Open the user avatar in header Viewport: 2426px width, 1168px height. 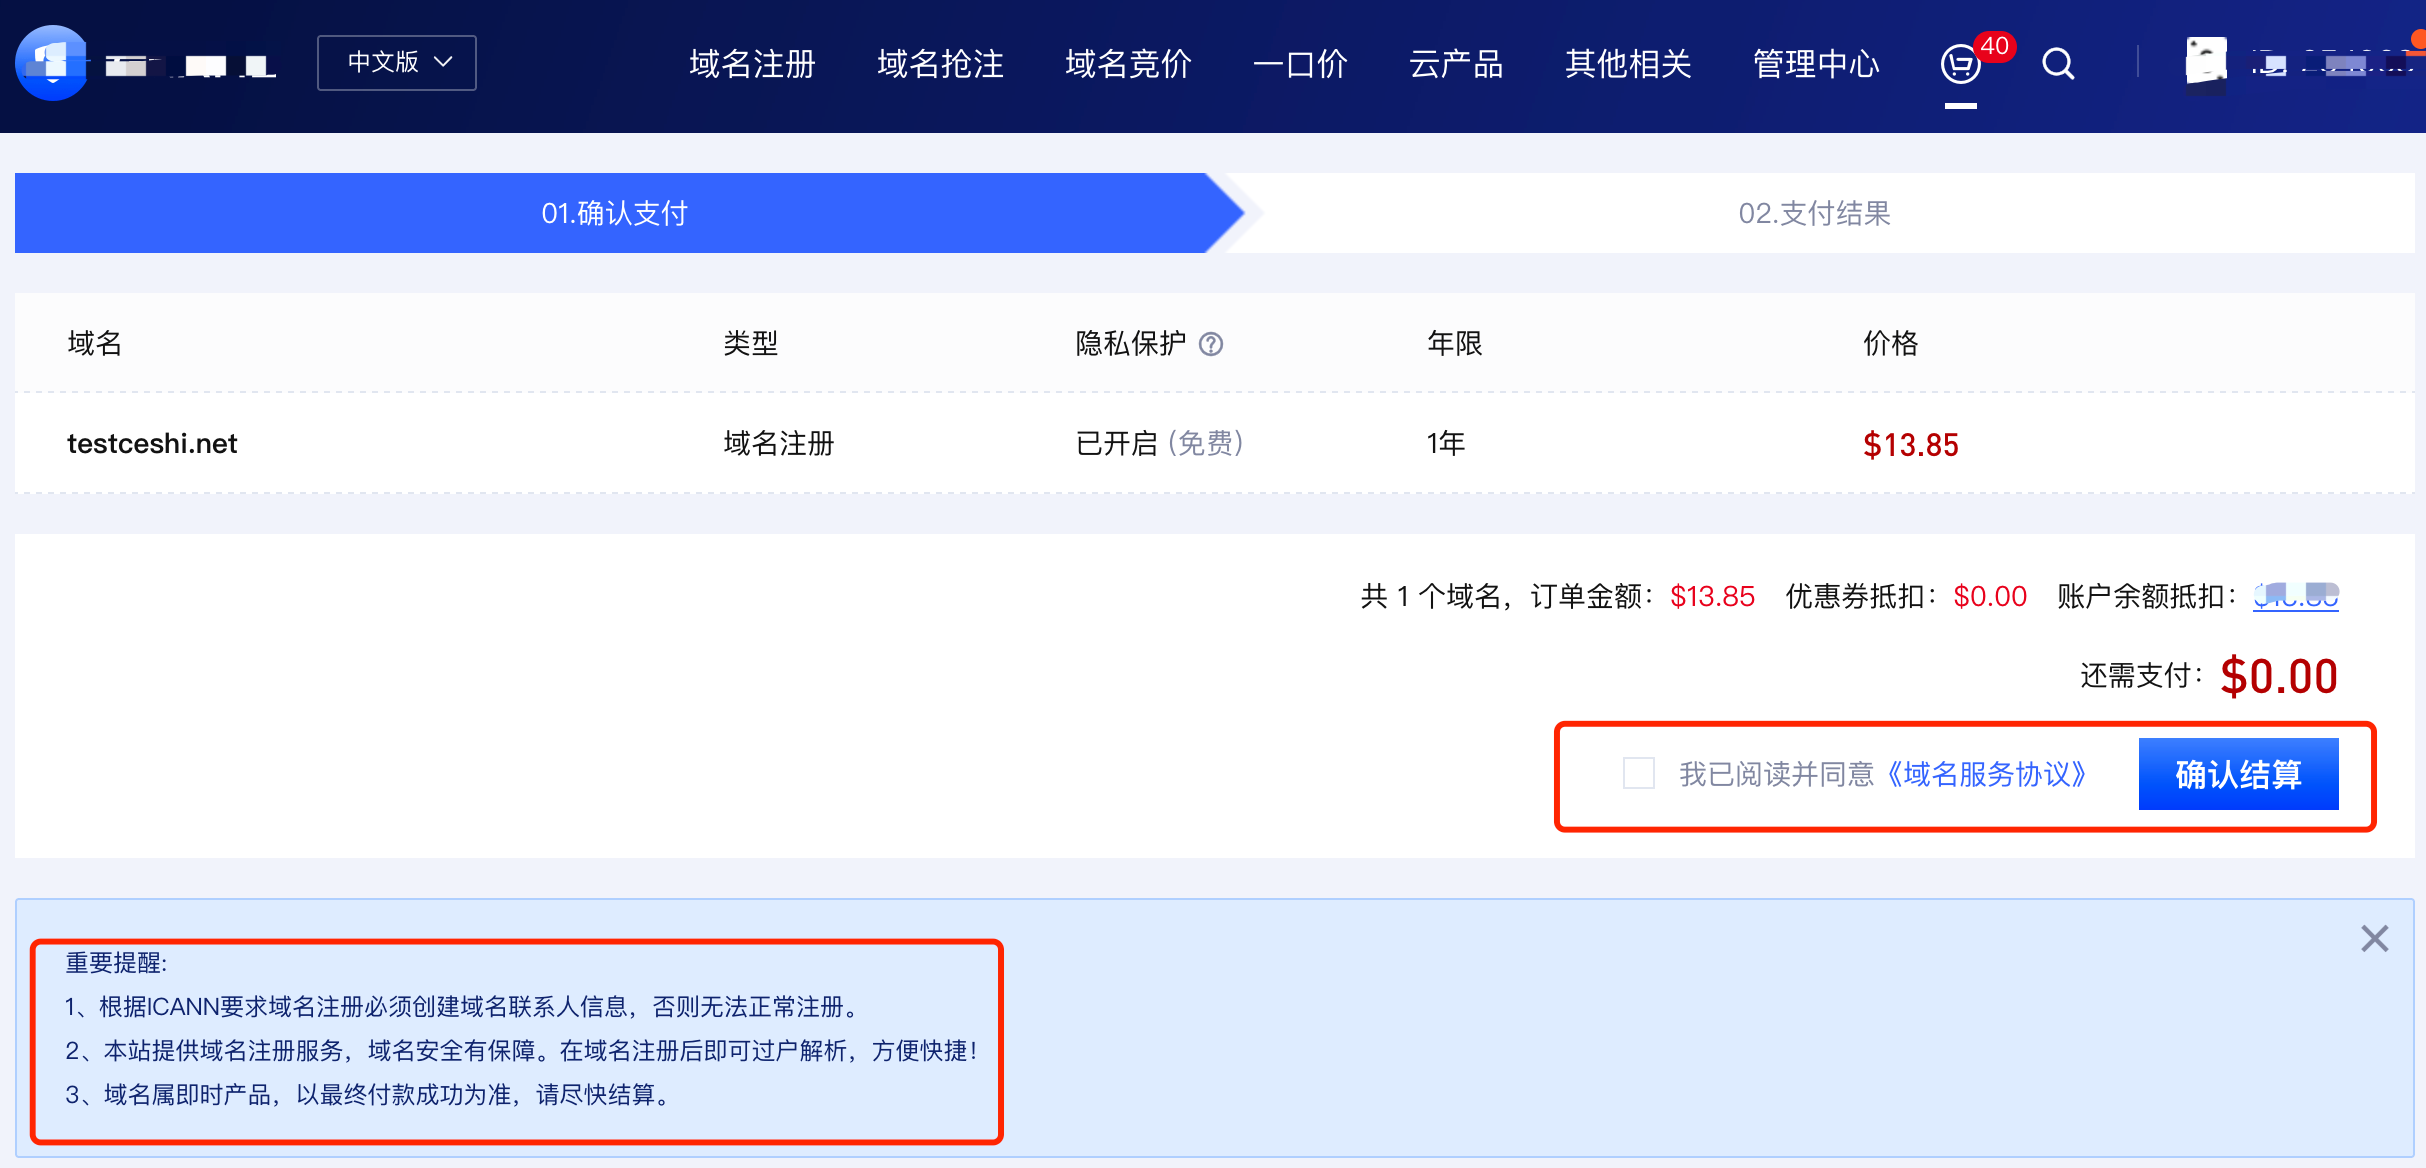pyautogui.click(x=2205, y=62)
